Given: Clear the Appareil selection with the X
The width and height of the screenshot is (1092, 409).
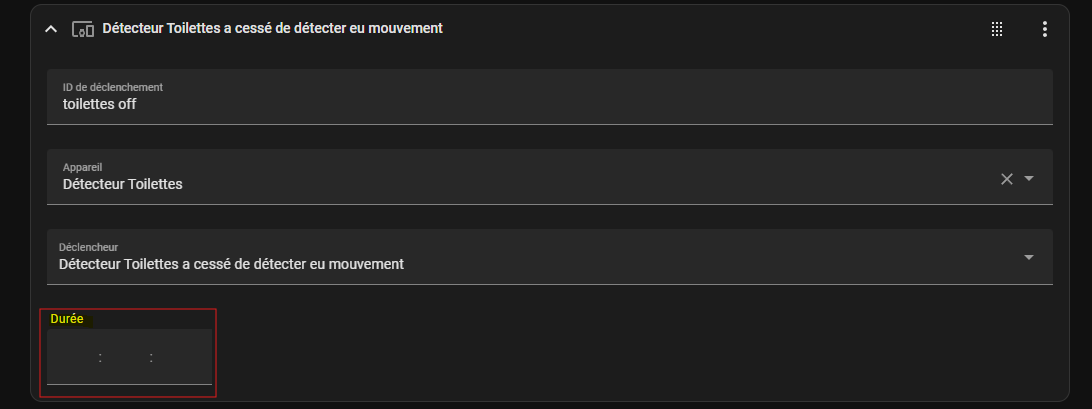Looking at the screenshot, I should pos(1007,179).
